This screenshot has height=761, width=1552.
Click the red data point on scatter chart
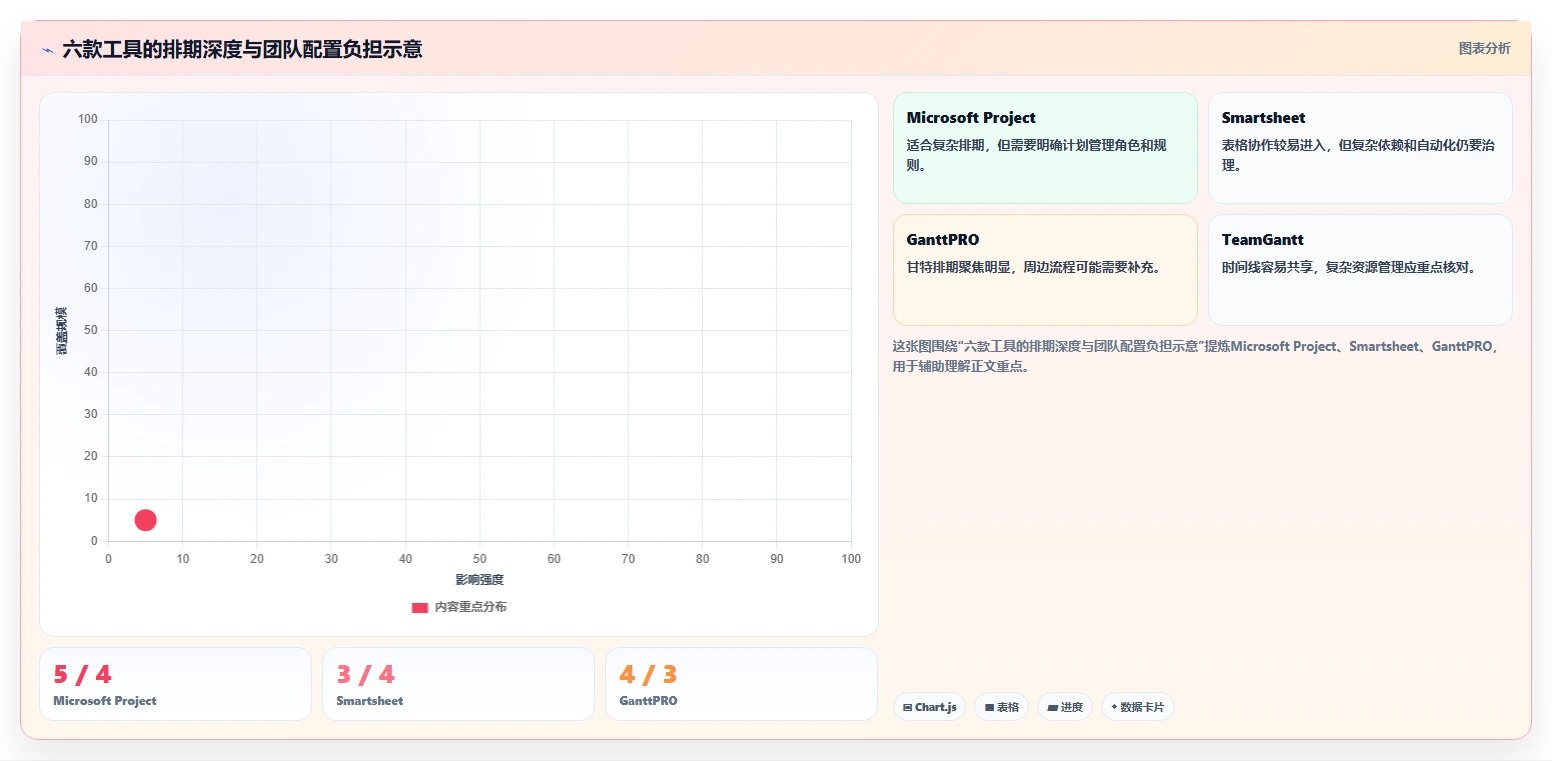(145, 520)
